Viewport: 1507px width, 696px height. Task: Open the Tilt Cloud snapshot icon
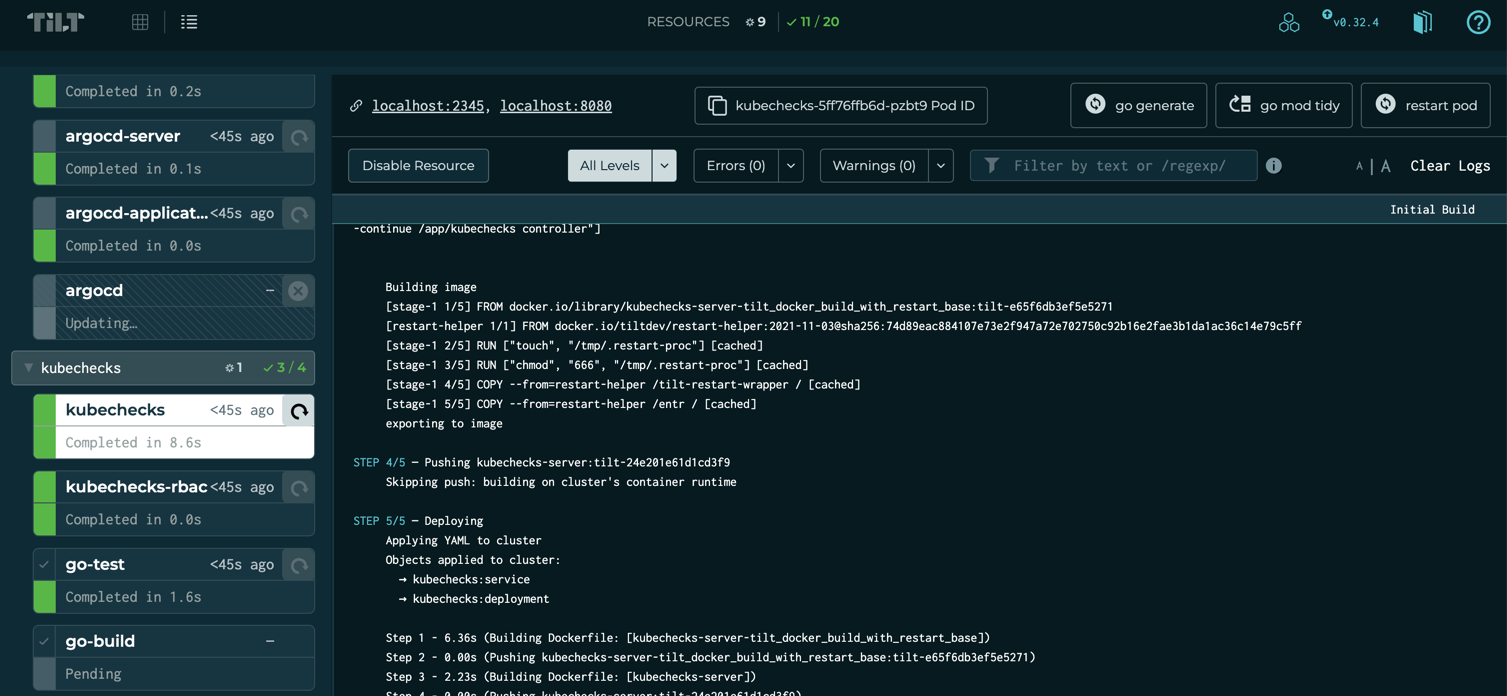1289,22
